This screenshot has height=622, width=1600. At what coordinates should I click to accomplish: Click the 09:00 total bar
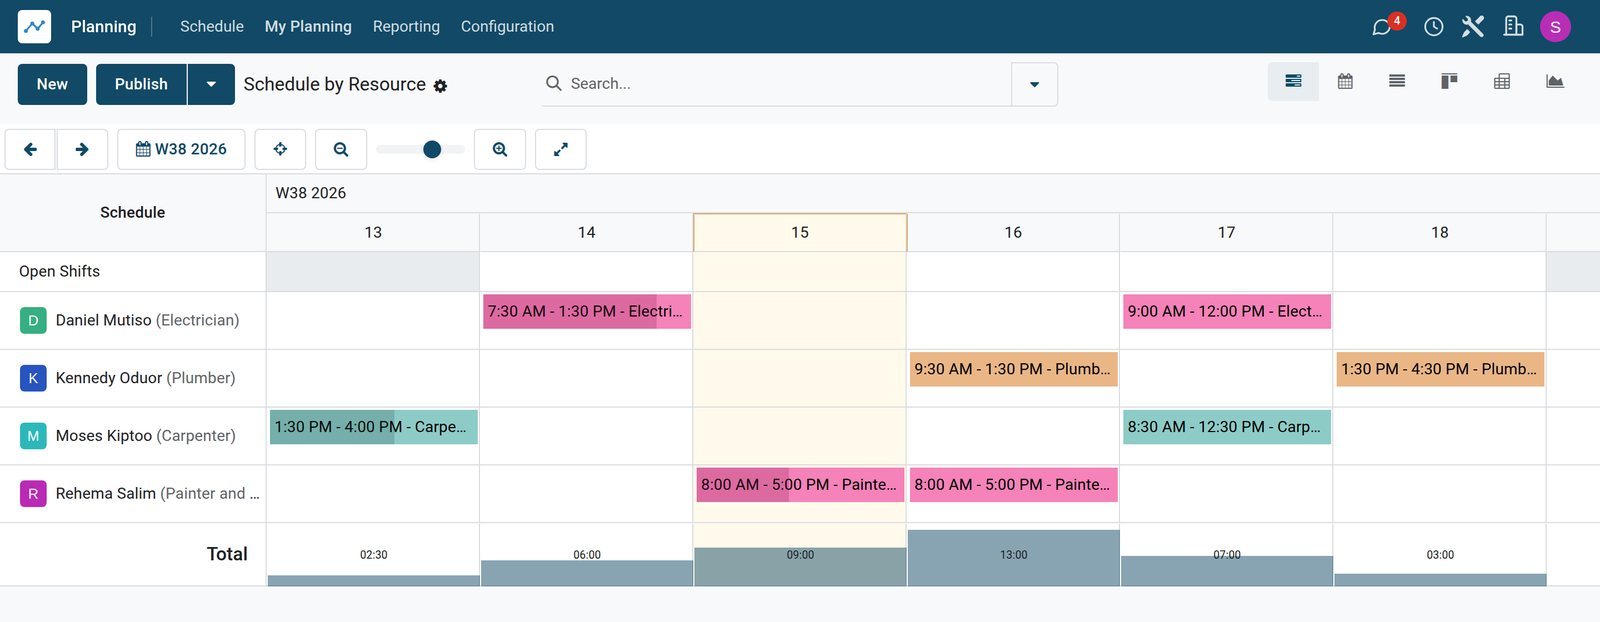(x=800, y=567)
